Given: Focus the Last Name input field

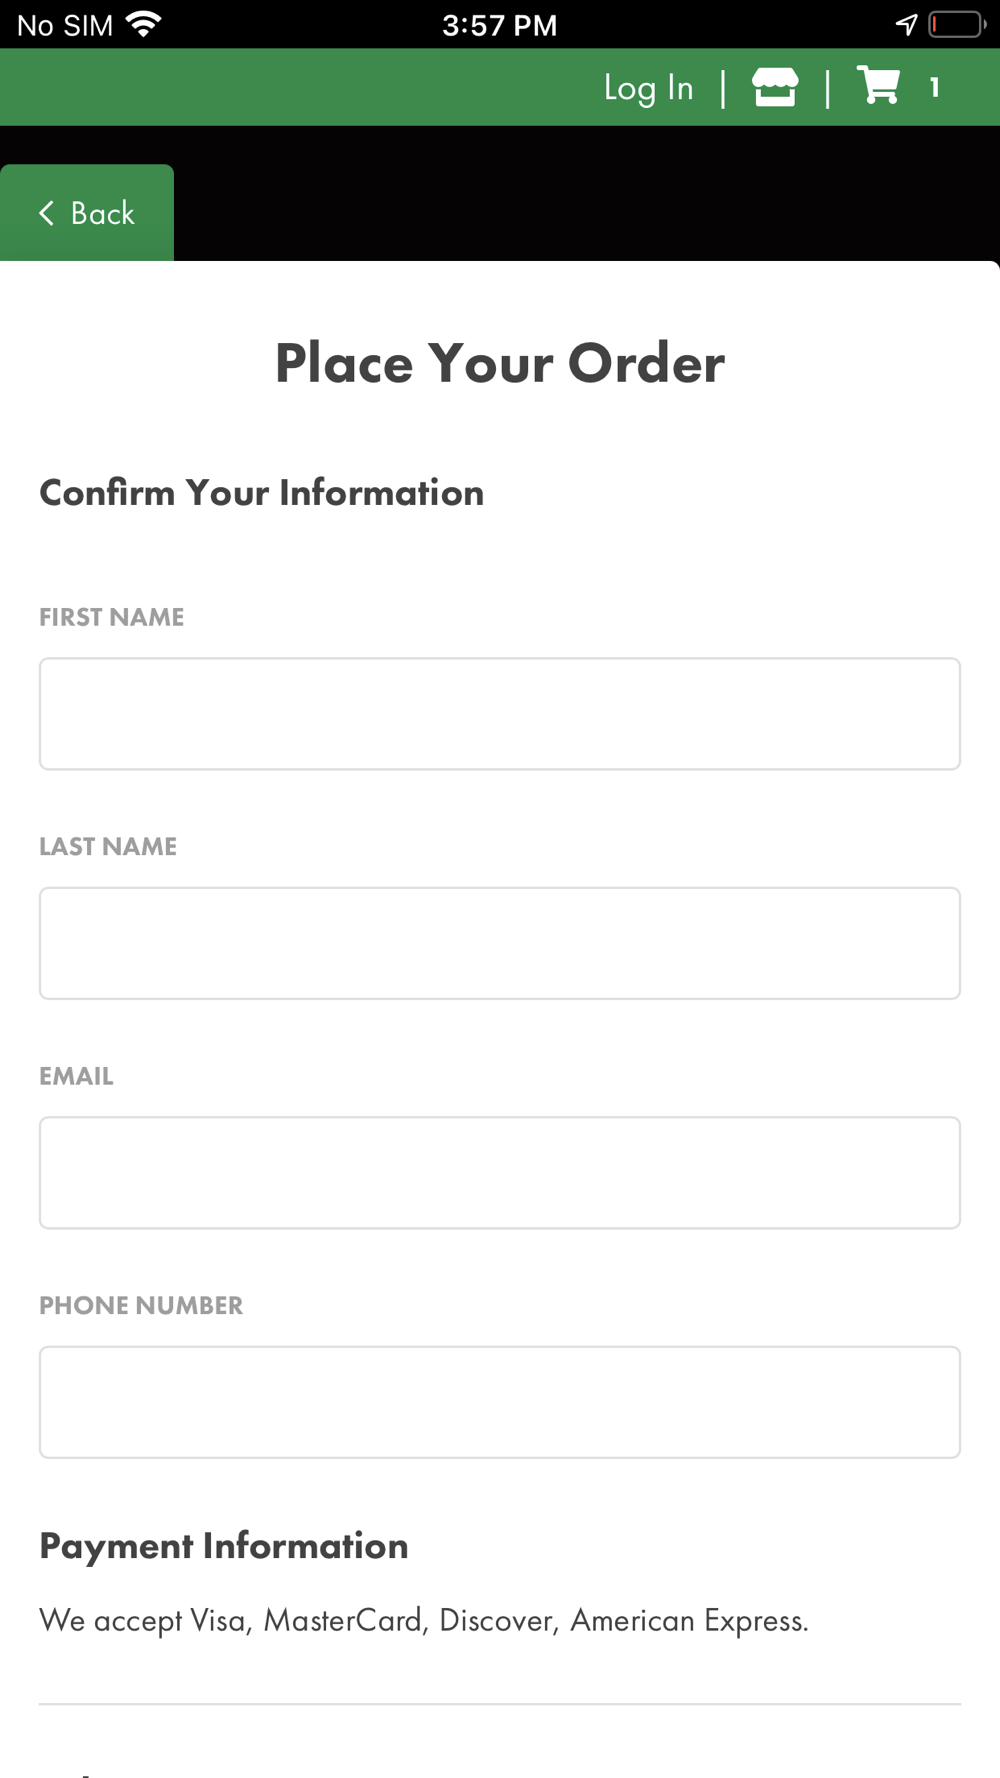Looking at the screenshot, I should coord(500,943).
